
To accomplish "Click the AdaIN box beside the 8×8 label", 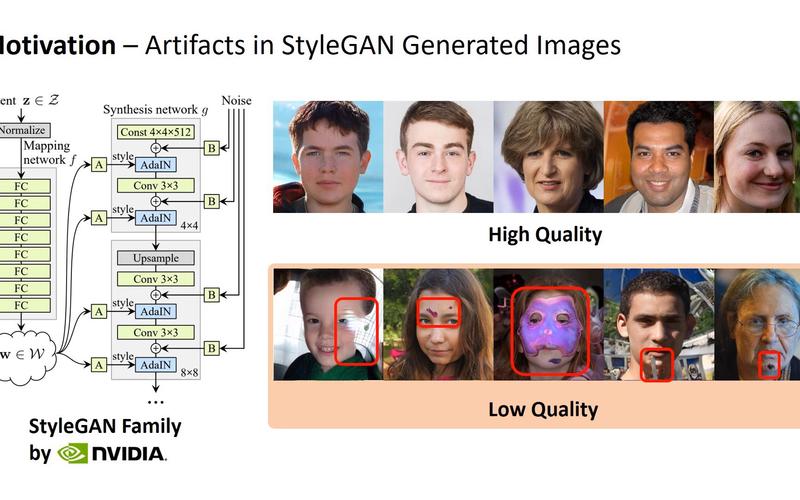I will [x=156, y=365].
